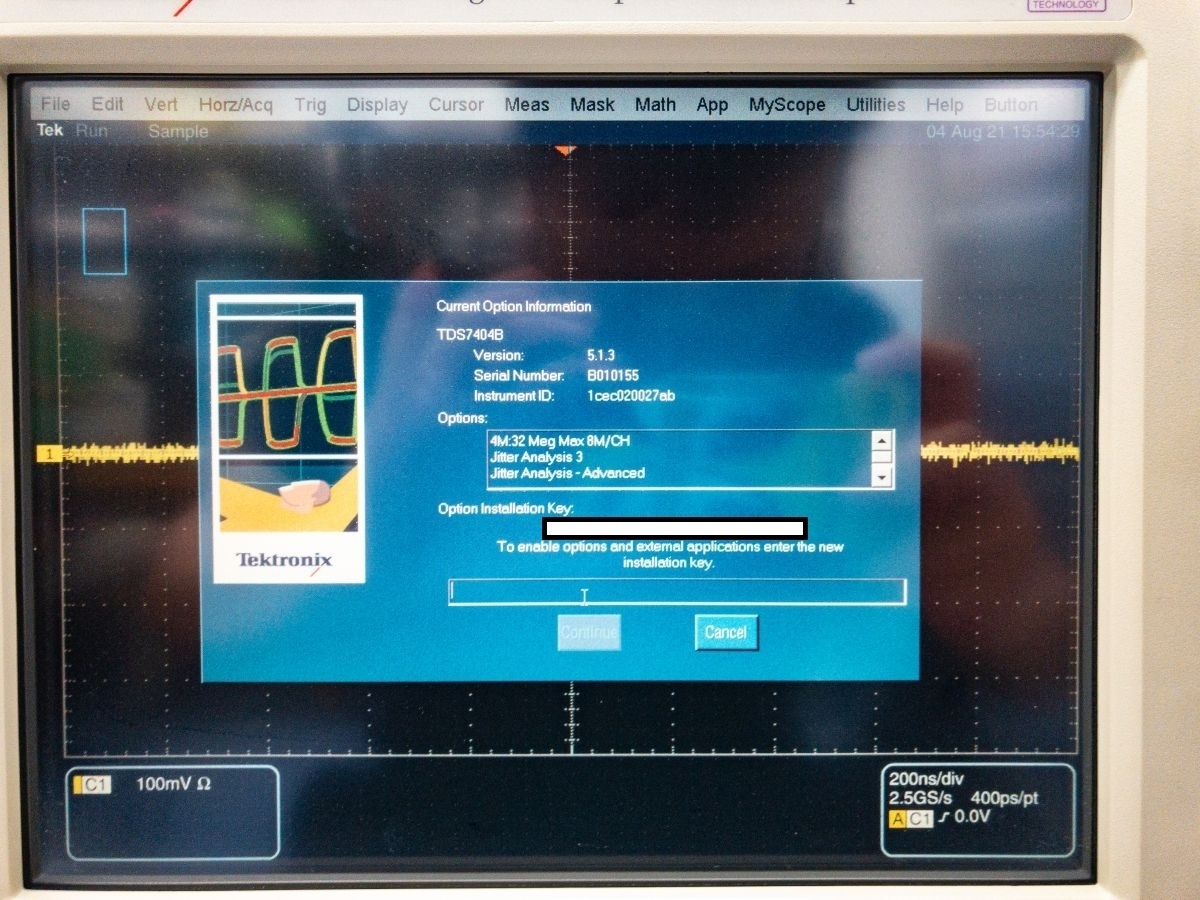The image size is (1200, 900).
Task: Click the Options list scroll-down arrow
Action: coord(881,477)
